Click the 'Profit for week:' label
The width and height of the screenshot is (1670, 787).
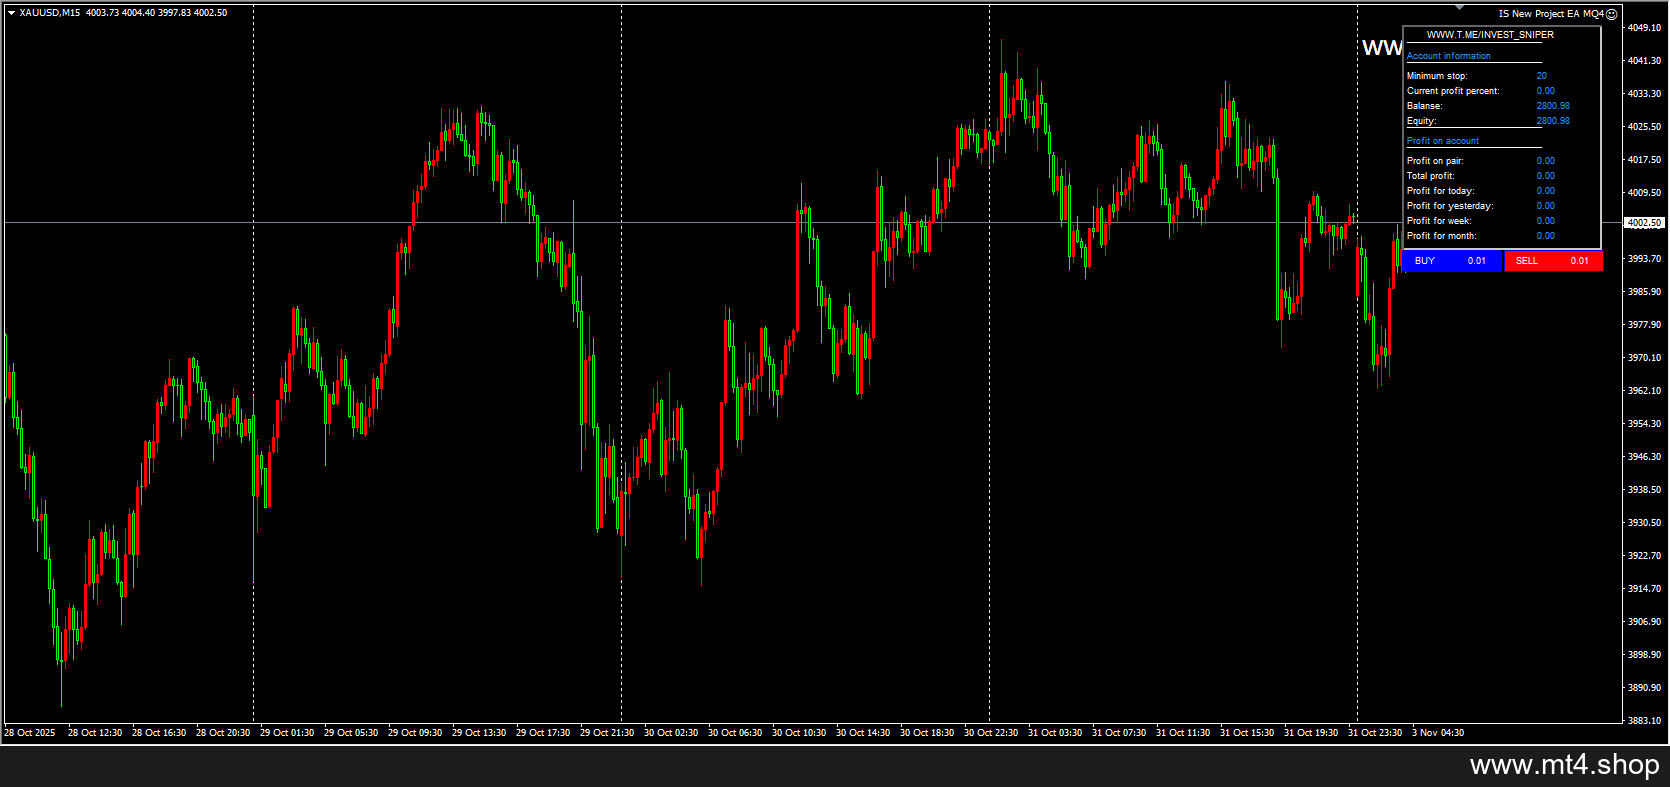point(1439,221)
